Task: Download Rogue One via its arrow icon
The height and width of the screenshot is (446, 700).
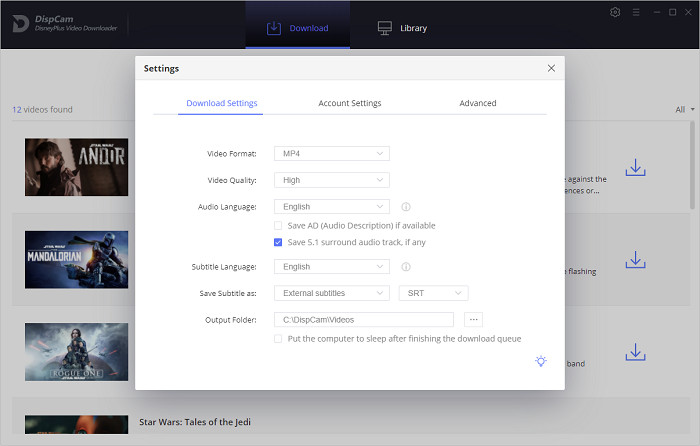Action: 635,352
